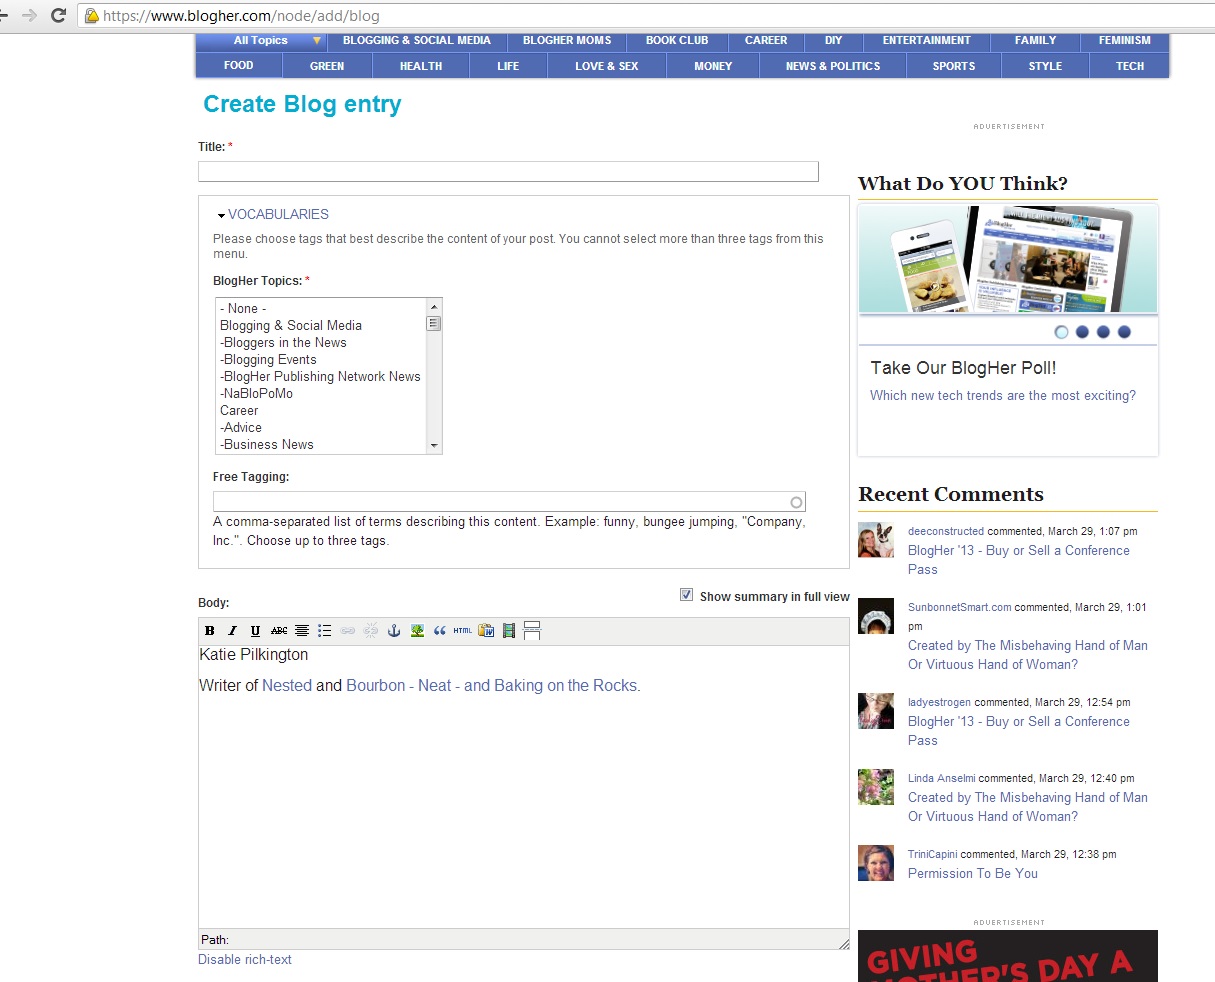Open deeconstructed's BlogHer '13 conference pass link

tap(1019, 559)
